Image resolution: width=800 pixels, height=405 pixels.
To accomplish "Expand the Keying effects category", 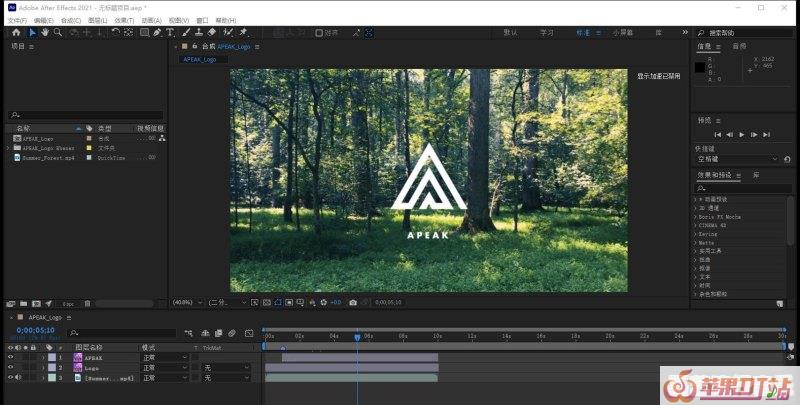I will tap(695, 234).
